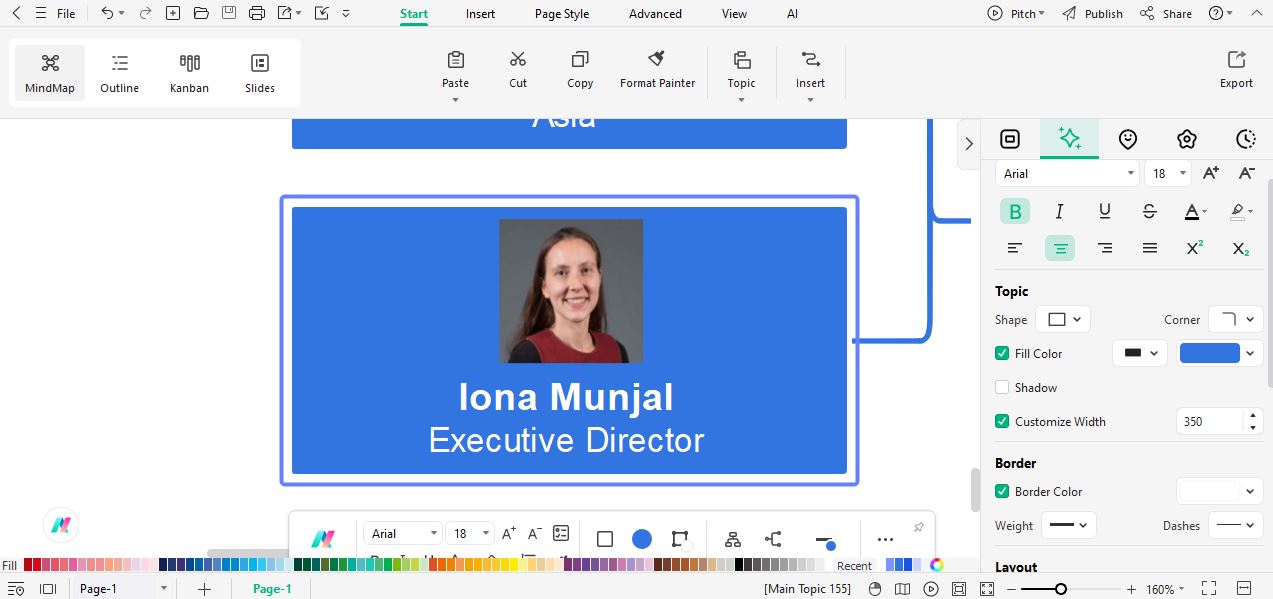Open the Arial font dropdown in right panel
Image resolution: width=1273 pixels, height=599 pixels.
click(x=1067, y=173)
